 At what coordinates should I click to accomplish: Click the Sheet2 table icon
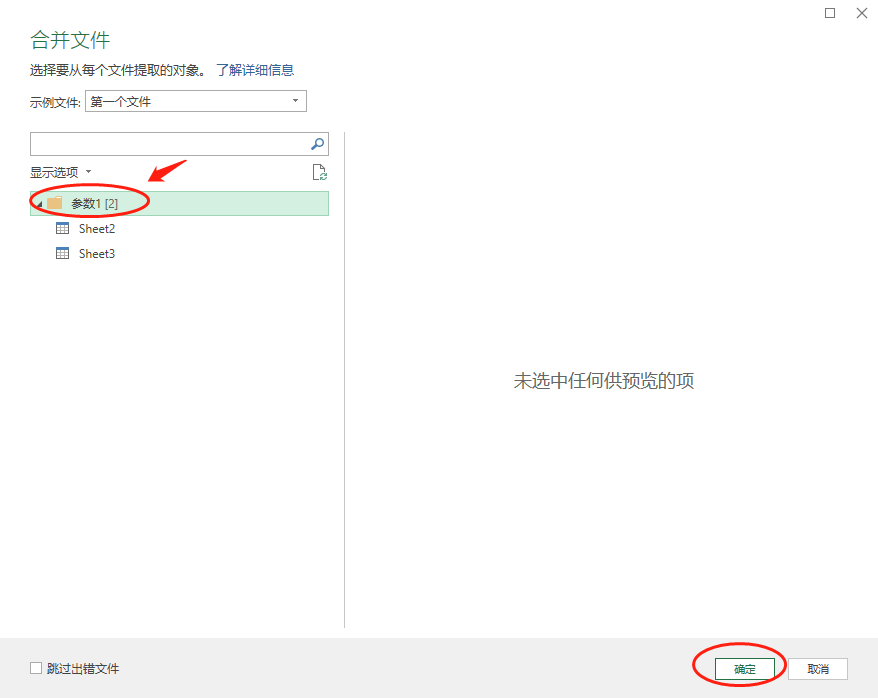click(x=62, y=228)
